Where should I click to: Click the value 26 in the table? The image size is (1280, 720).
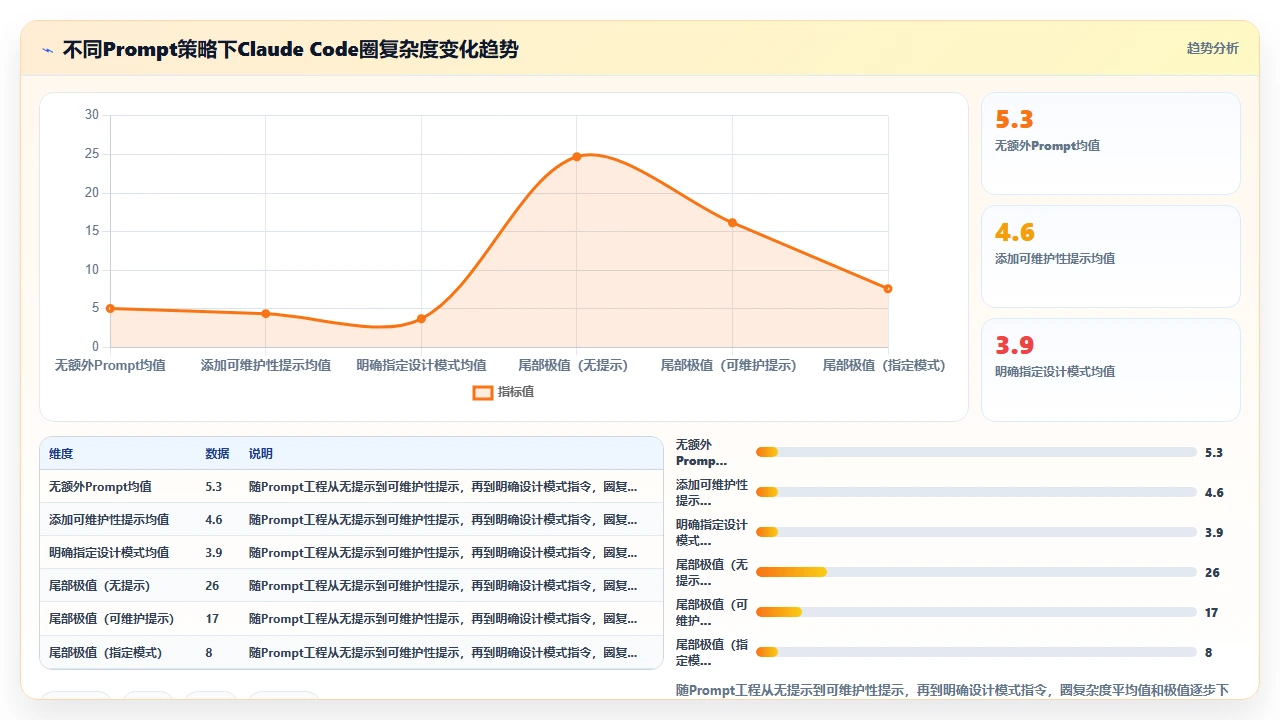point(212,586)
